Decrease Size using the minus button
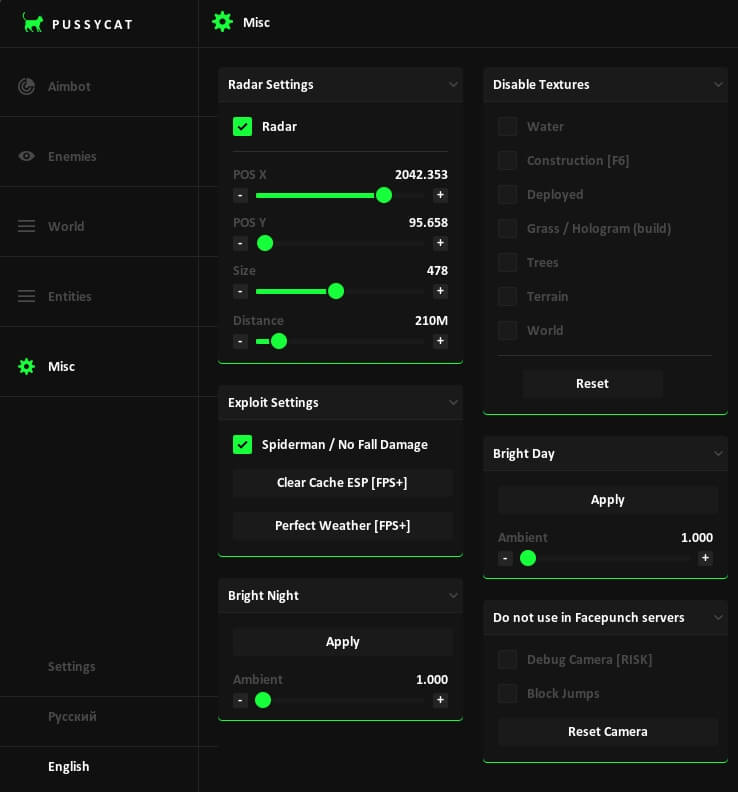Viewport: 738px width, 792px height. pos(240,291)
